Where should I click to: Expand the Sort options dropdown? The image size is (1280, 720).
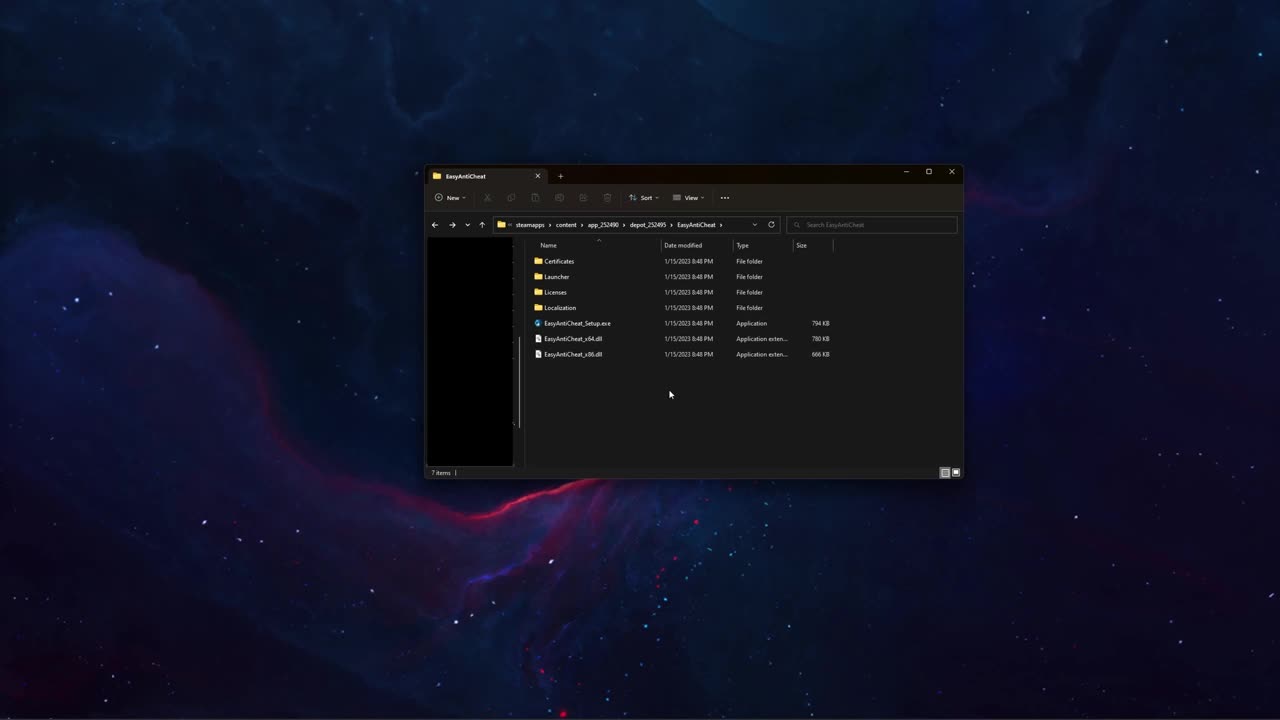(644, 198)
